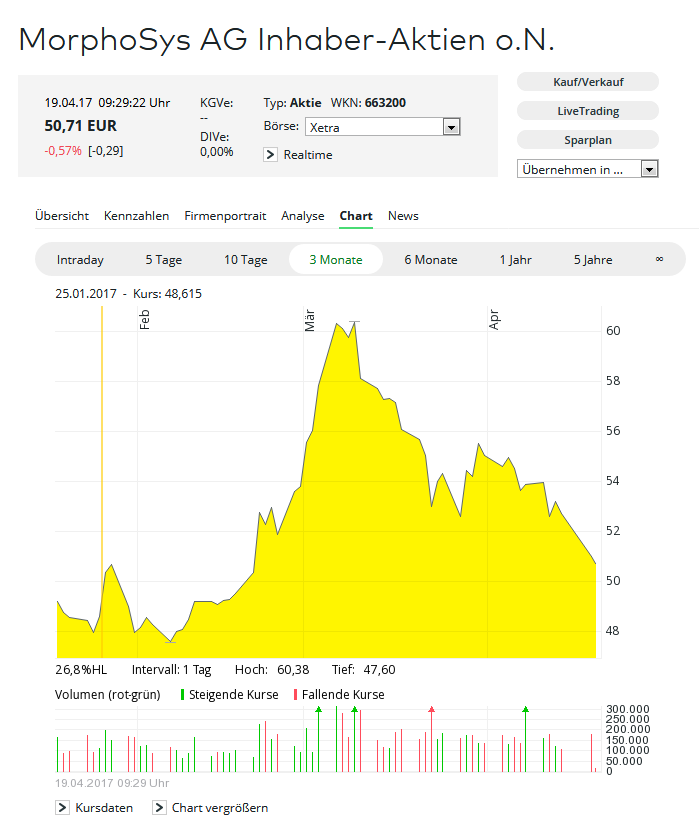Image resolution: width=699 pixels, height=833 pixels.
Task: Click the -0,57% change value
Action: click(x=63, y=151)
